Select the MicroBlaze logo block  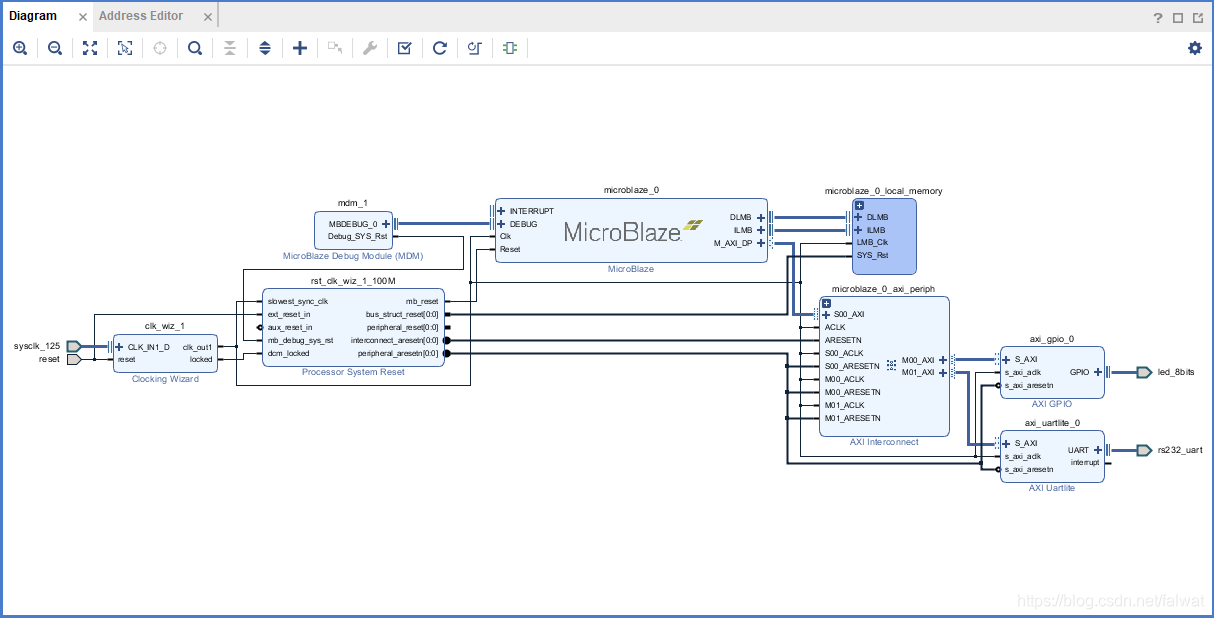coord(632,230)
